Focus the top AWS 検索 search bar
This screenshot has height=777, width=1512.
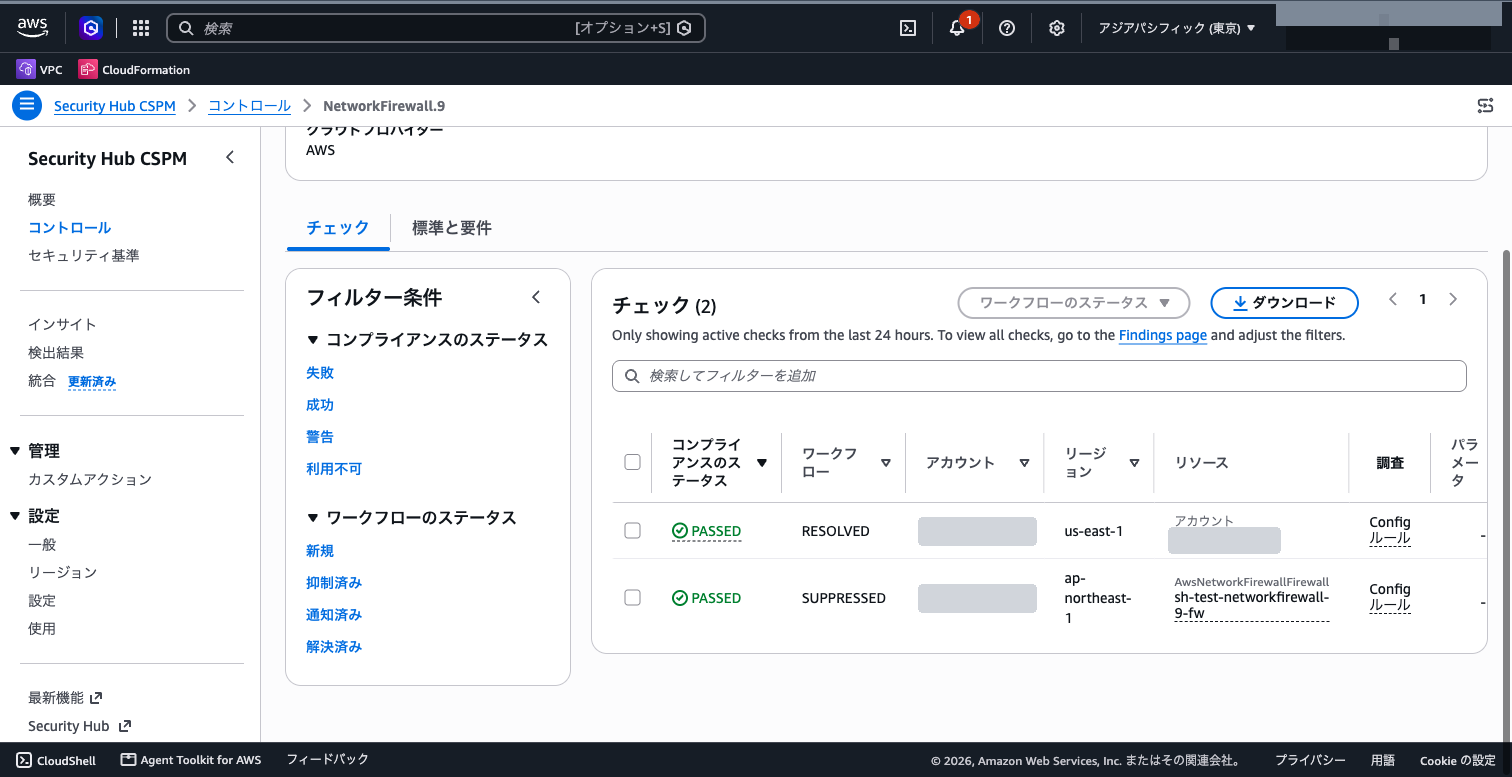436,28
